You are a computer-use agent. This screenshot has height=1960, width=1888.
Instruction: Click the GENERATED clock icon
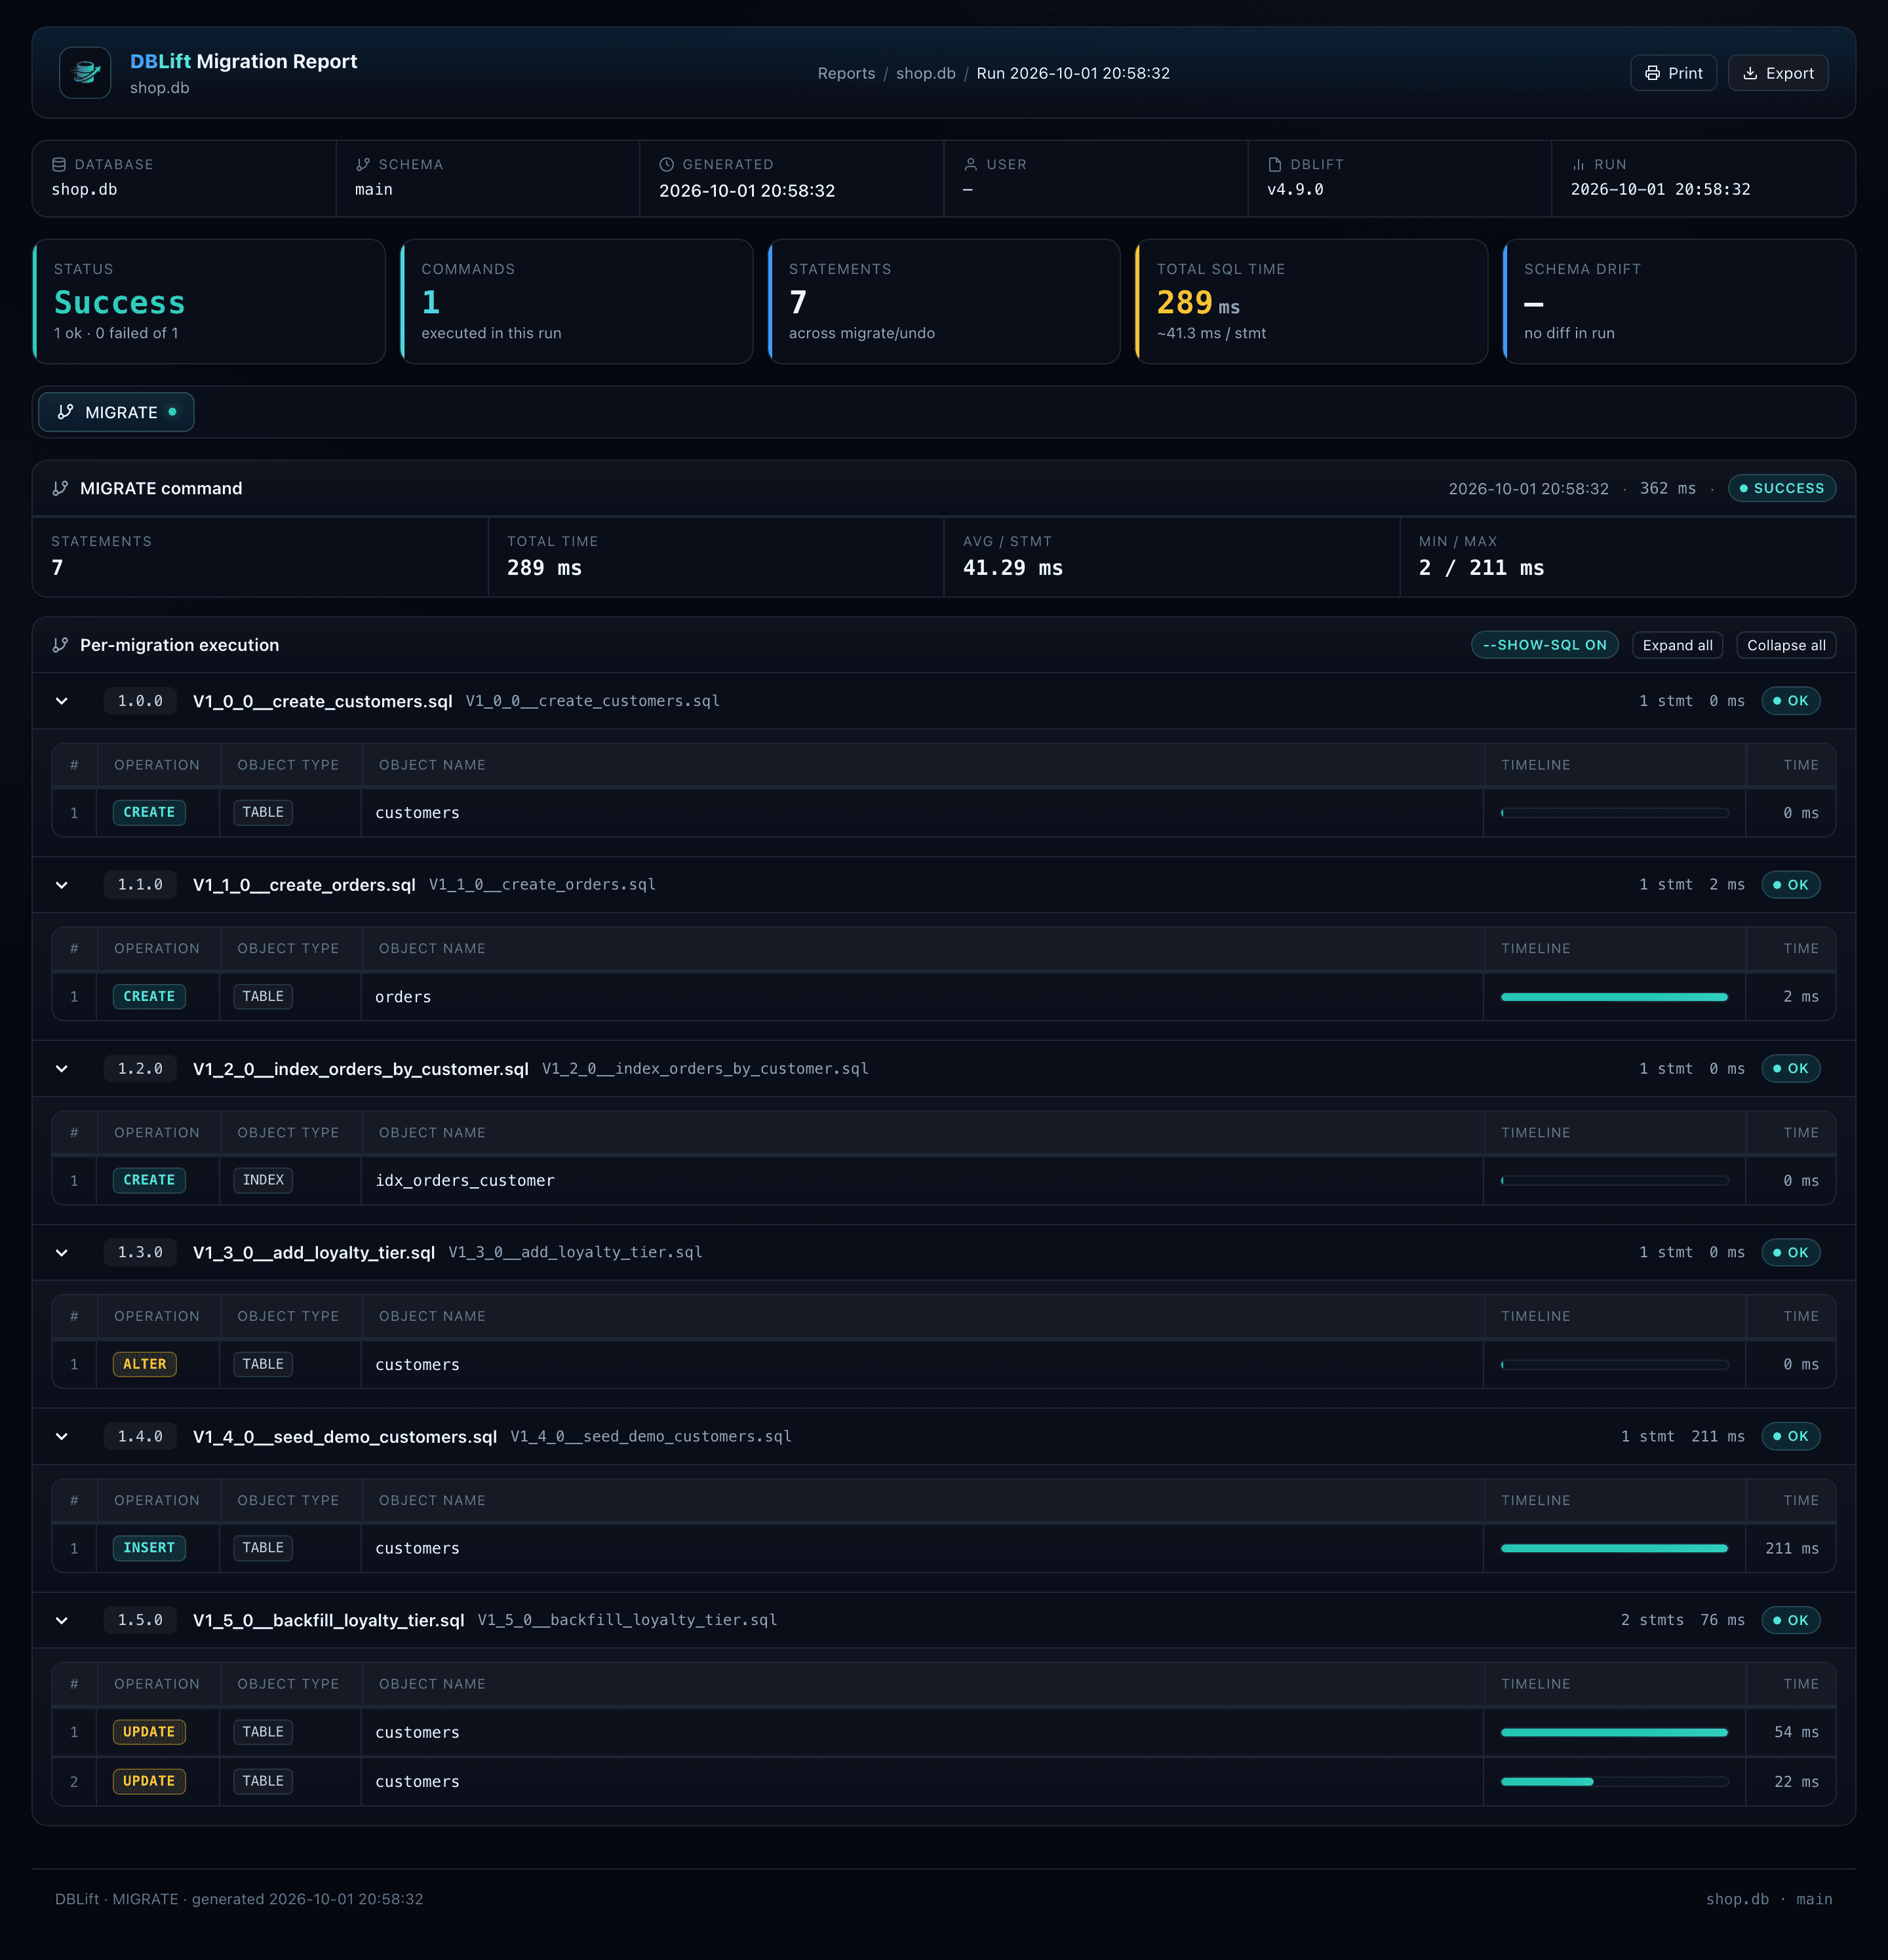667,165
